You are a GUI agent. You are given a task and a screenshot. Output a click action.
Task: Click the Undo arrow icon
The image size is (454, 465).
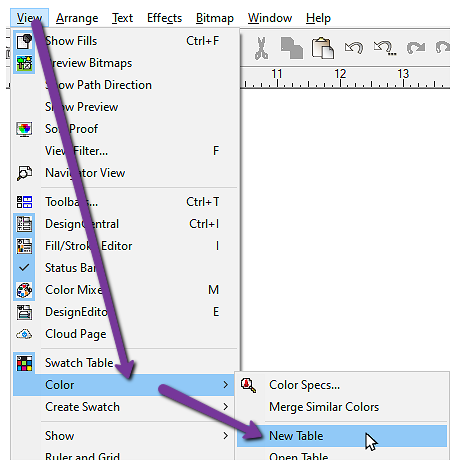(x=354, y=47)
